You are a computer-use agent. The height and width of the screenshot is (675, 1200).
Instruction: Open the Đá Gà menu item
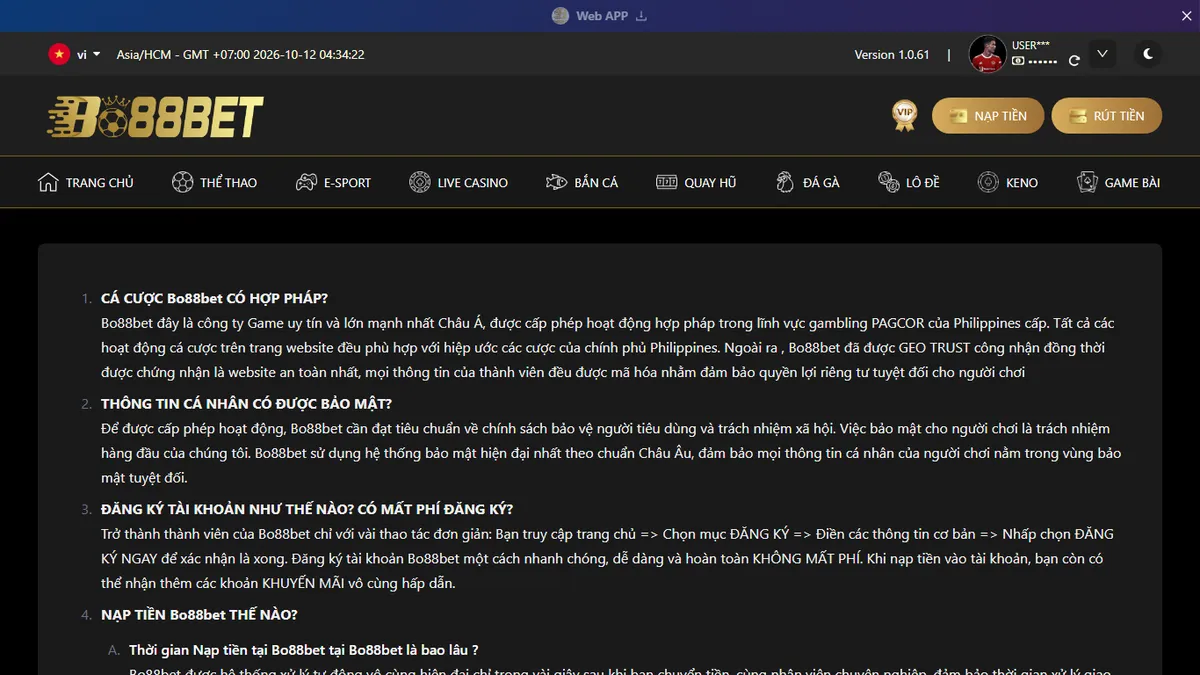click(x=808, y=182)
